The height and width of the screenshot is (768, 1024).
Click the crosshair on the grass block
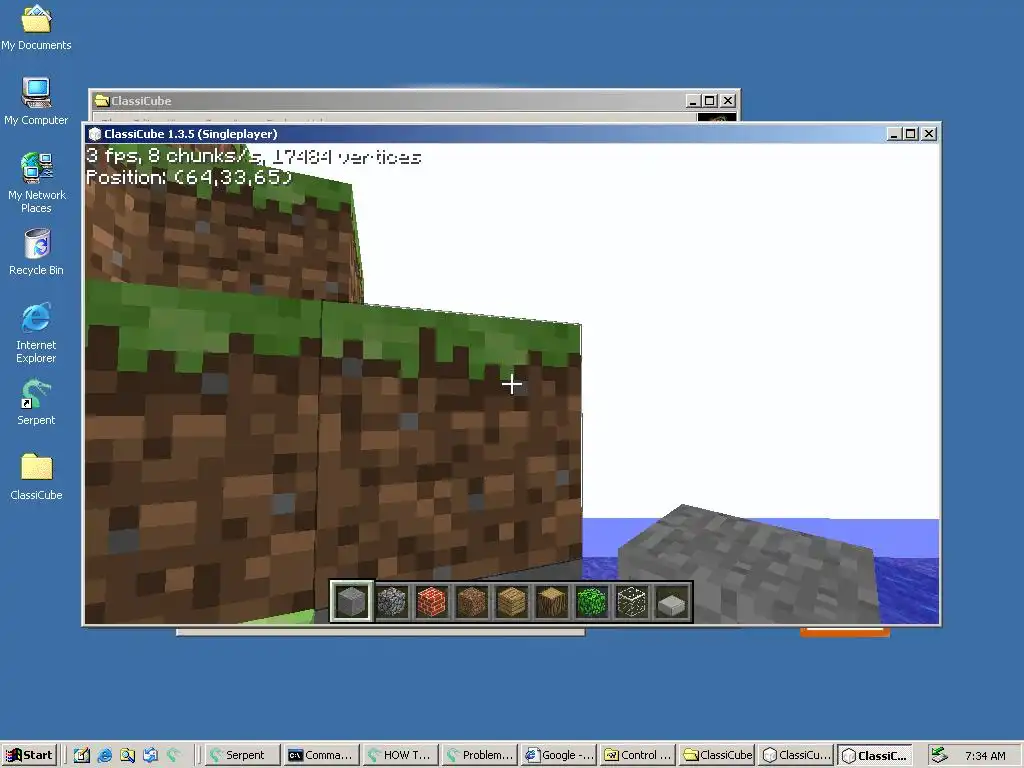(512, 385)
